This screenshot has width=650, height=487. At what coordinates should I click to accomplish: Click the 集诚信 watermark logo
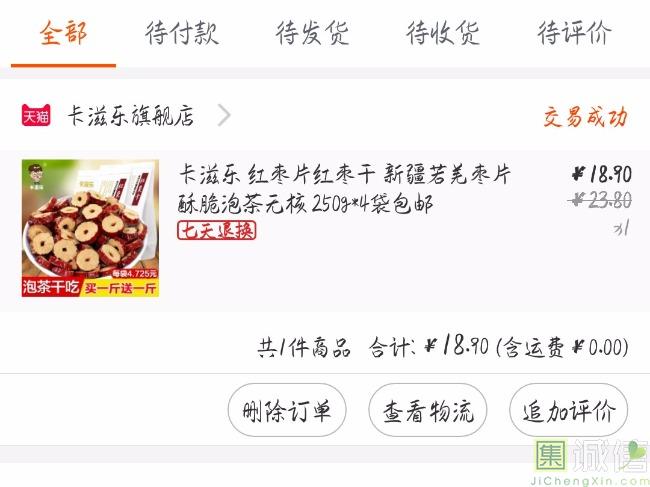tap(590, 462)
